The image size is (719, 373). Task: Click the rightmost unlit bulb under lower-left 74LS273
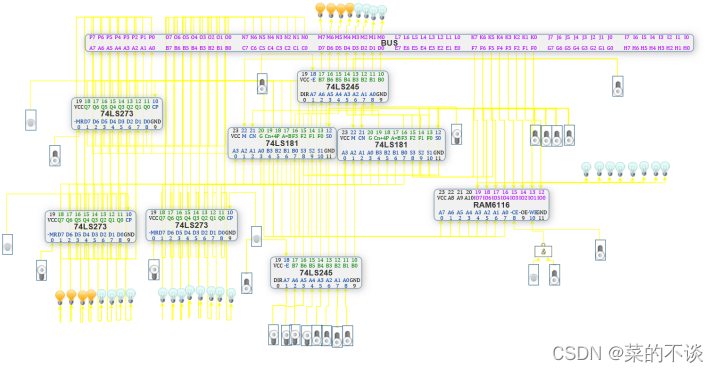click(131, 295)
